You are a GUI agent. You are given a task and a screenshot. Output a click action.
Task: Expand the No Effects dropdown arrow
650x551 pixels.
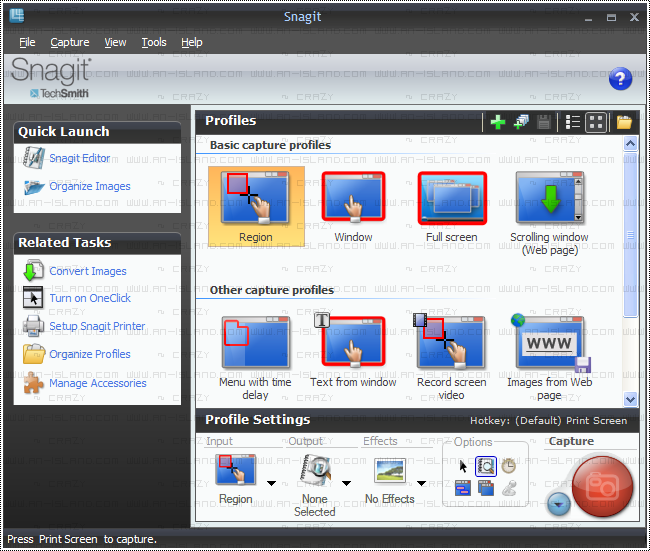pos(422,483)
